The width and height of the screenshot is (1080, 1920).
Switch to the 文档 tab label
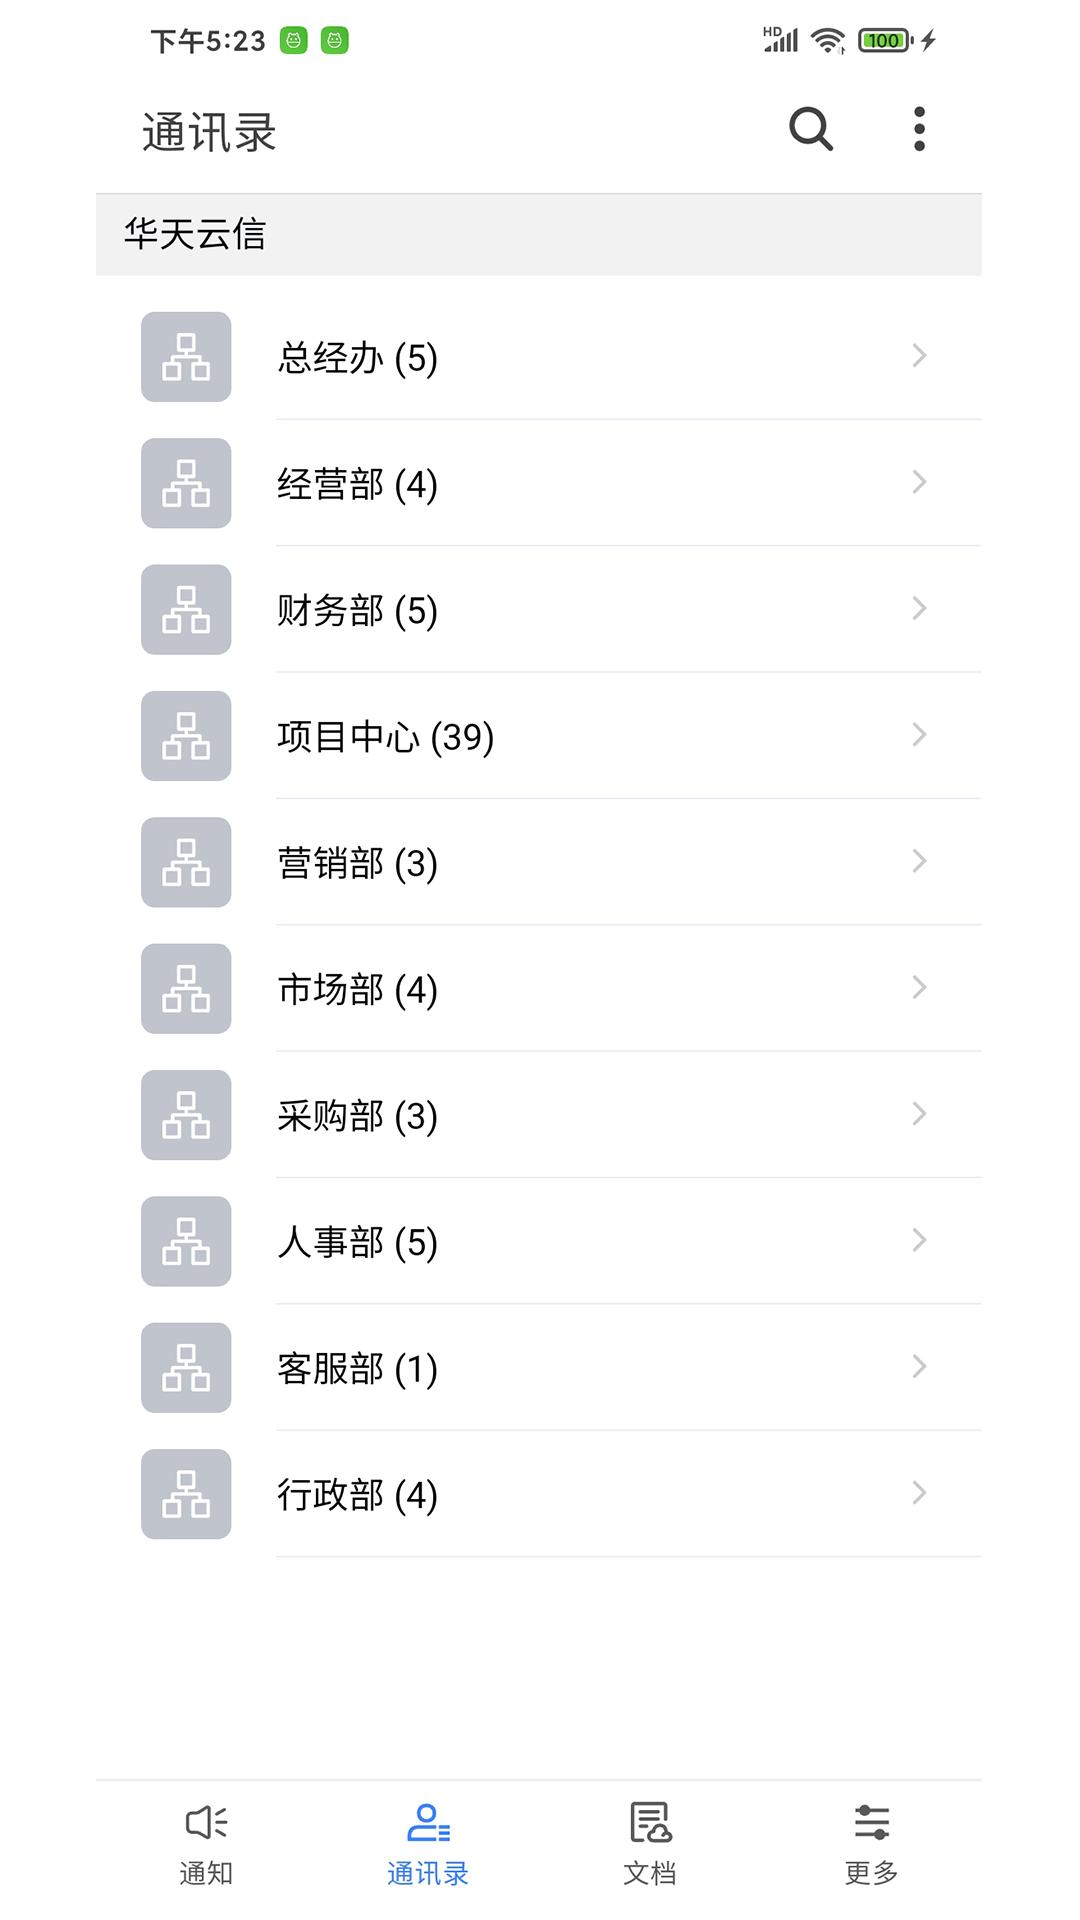[650, 1873]
